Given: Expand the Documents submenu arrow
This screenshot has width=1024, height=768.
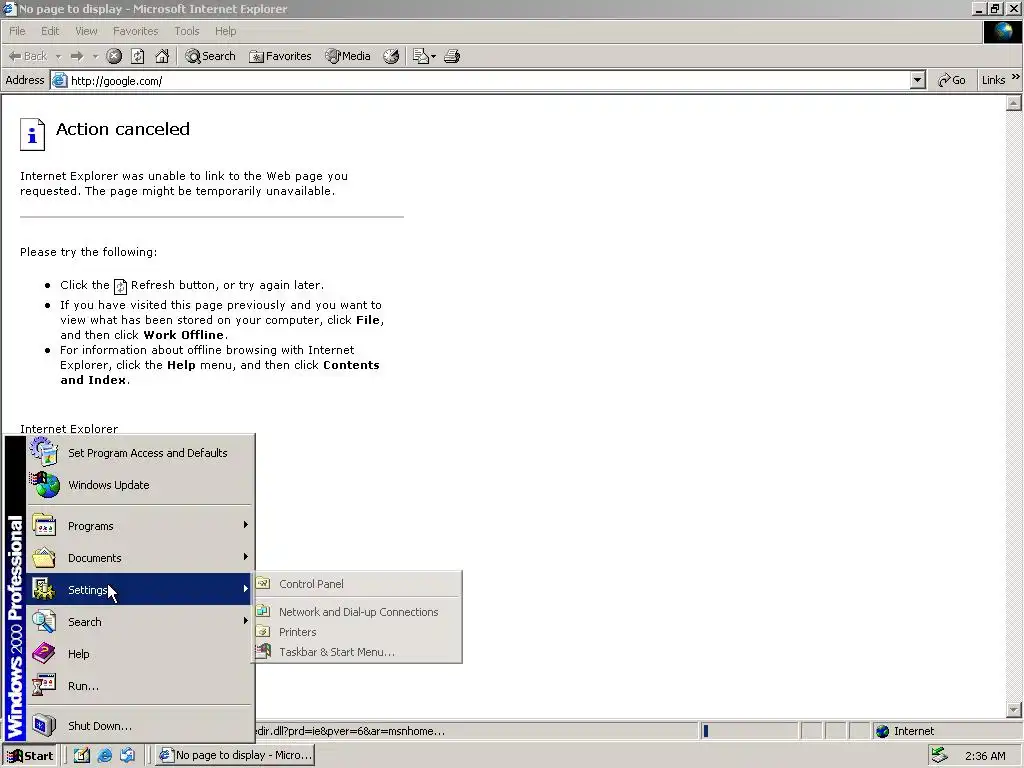Looking at the screenshot, I should point(246,556).
